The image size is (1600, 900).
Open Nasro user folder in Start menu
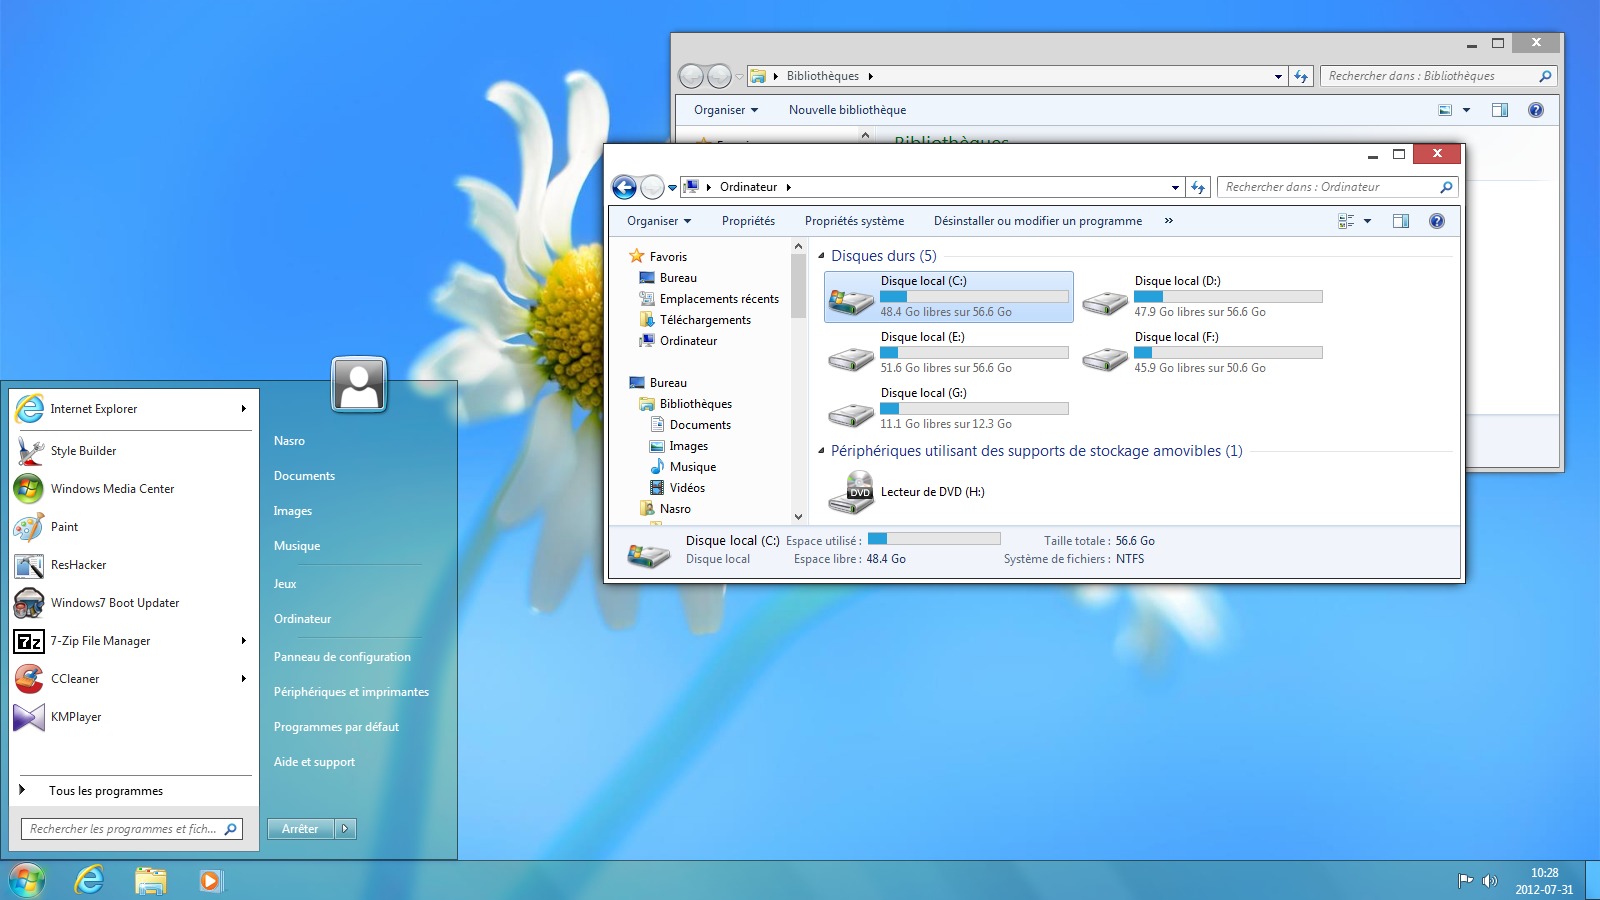click(x=289, y=441)
